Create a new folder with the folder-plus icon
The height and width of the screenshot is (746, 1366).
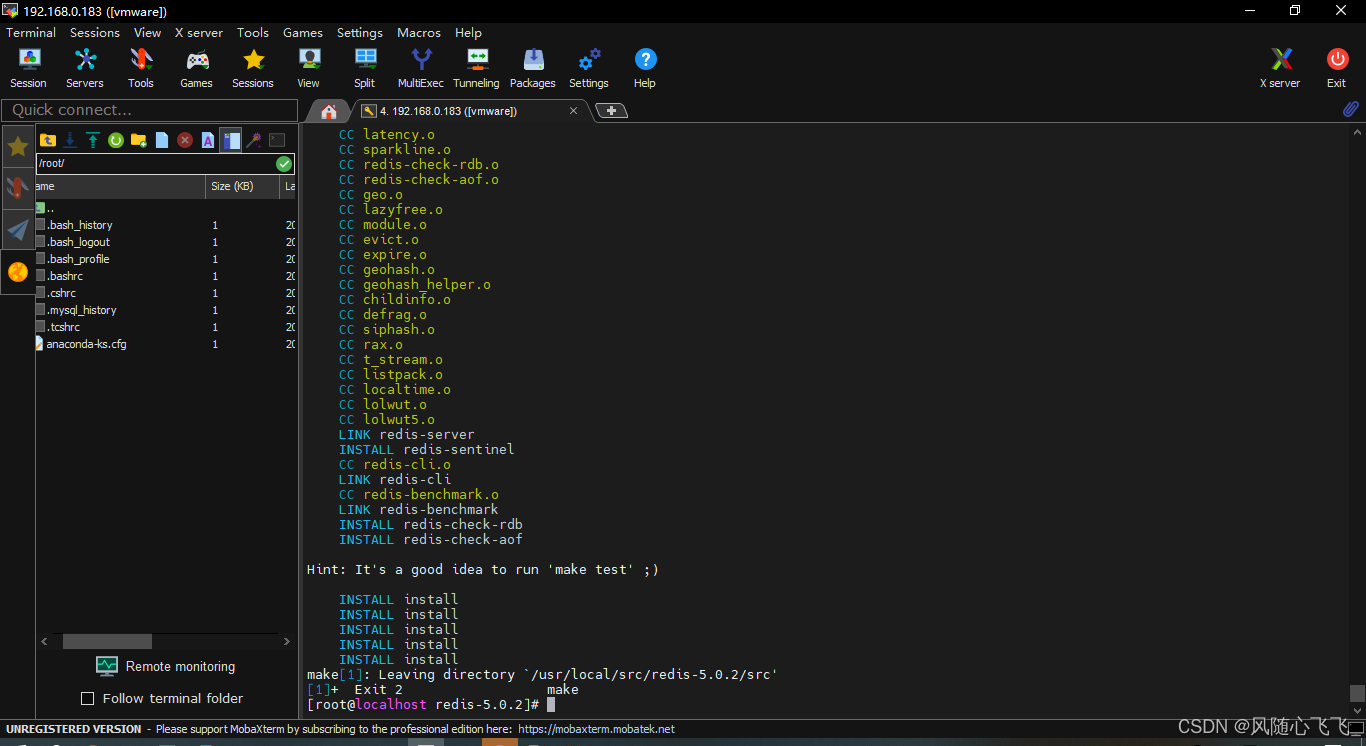pos(139,140)
